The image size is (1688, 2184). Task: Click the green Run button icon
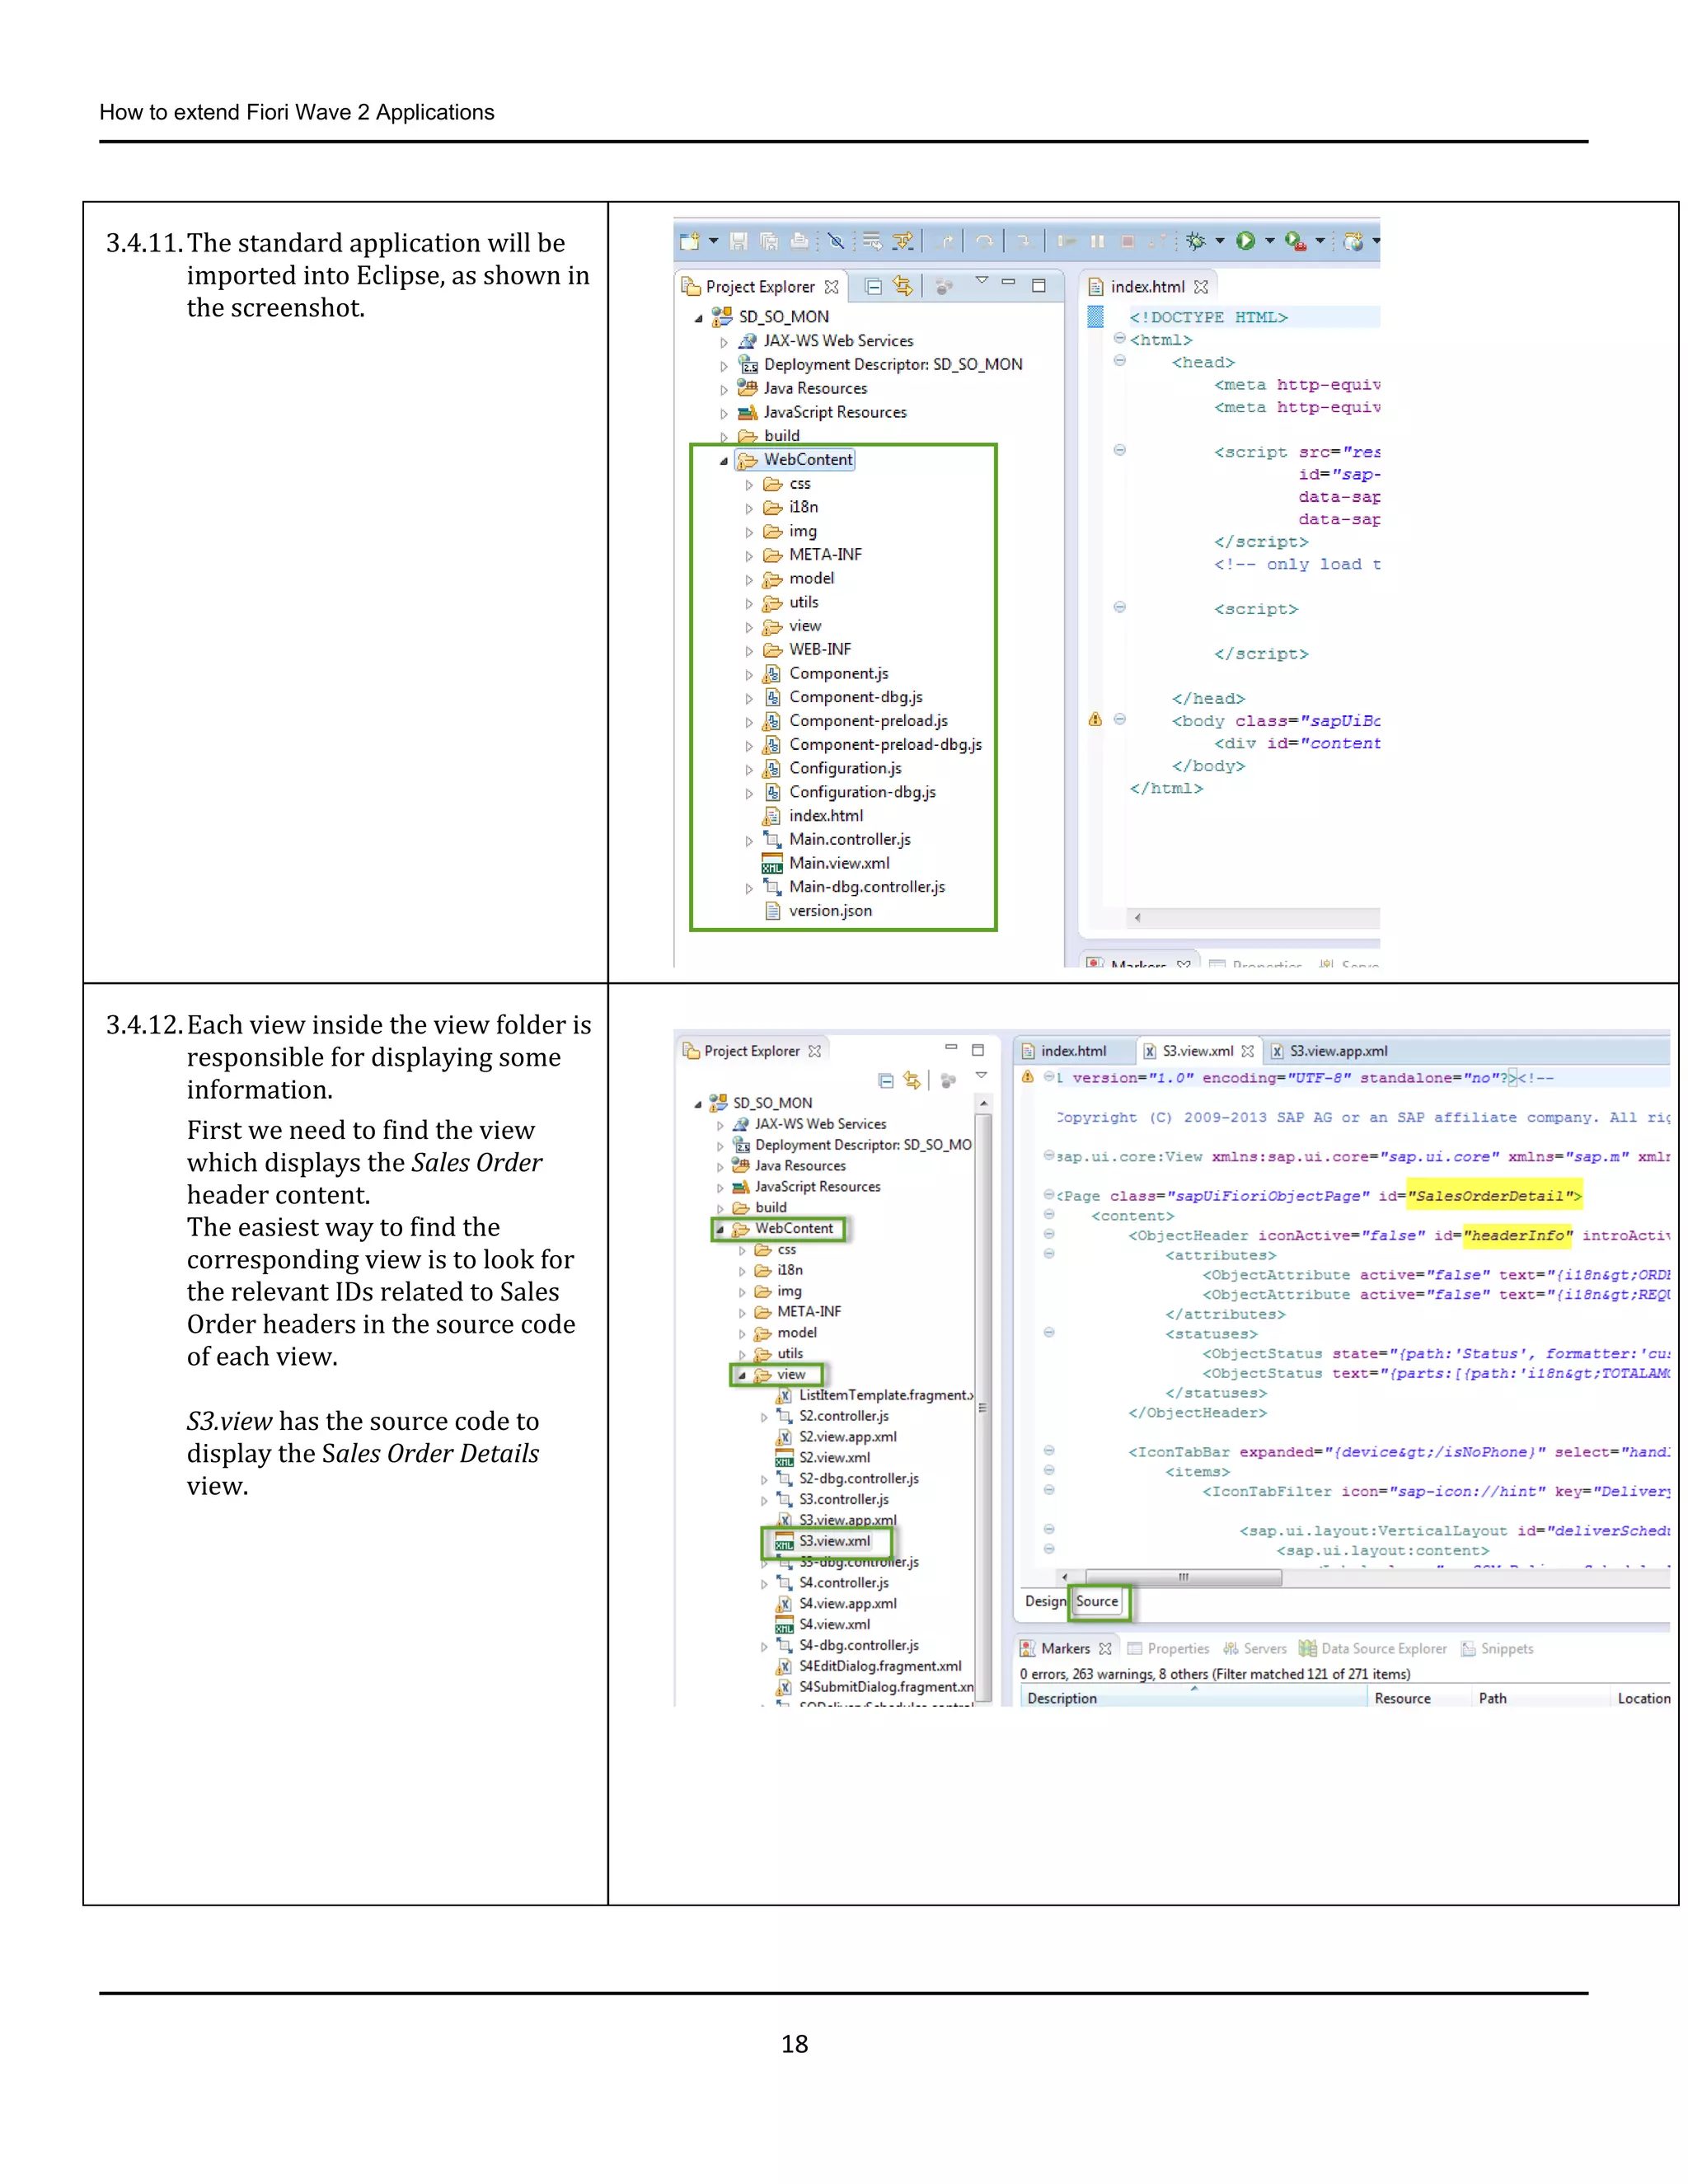click(1245, 241)
